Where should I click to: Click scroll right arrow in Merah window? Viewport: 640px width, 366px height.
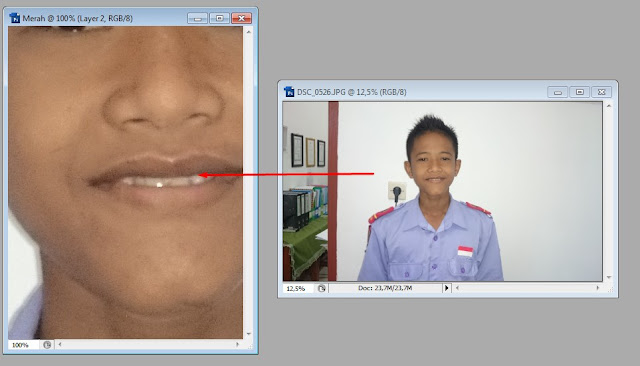[x=238, y=344]
